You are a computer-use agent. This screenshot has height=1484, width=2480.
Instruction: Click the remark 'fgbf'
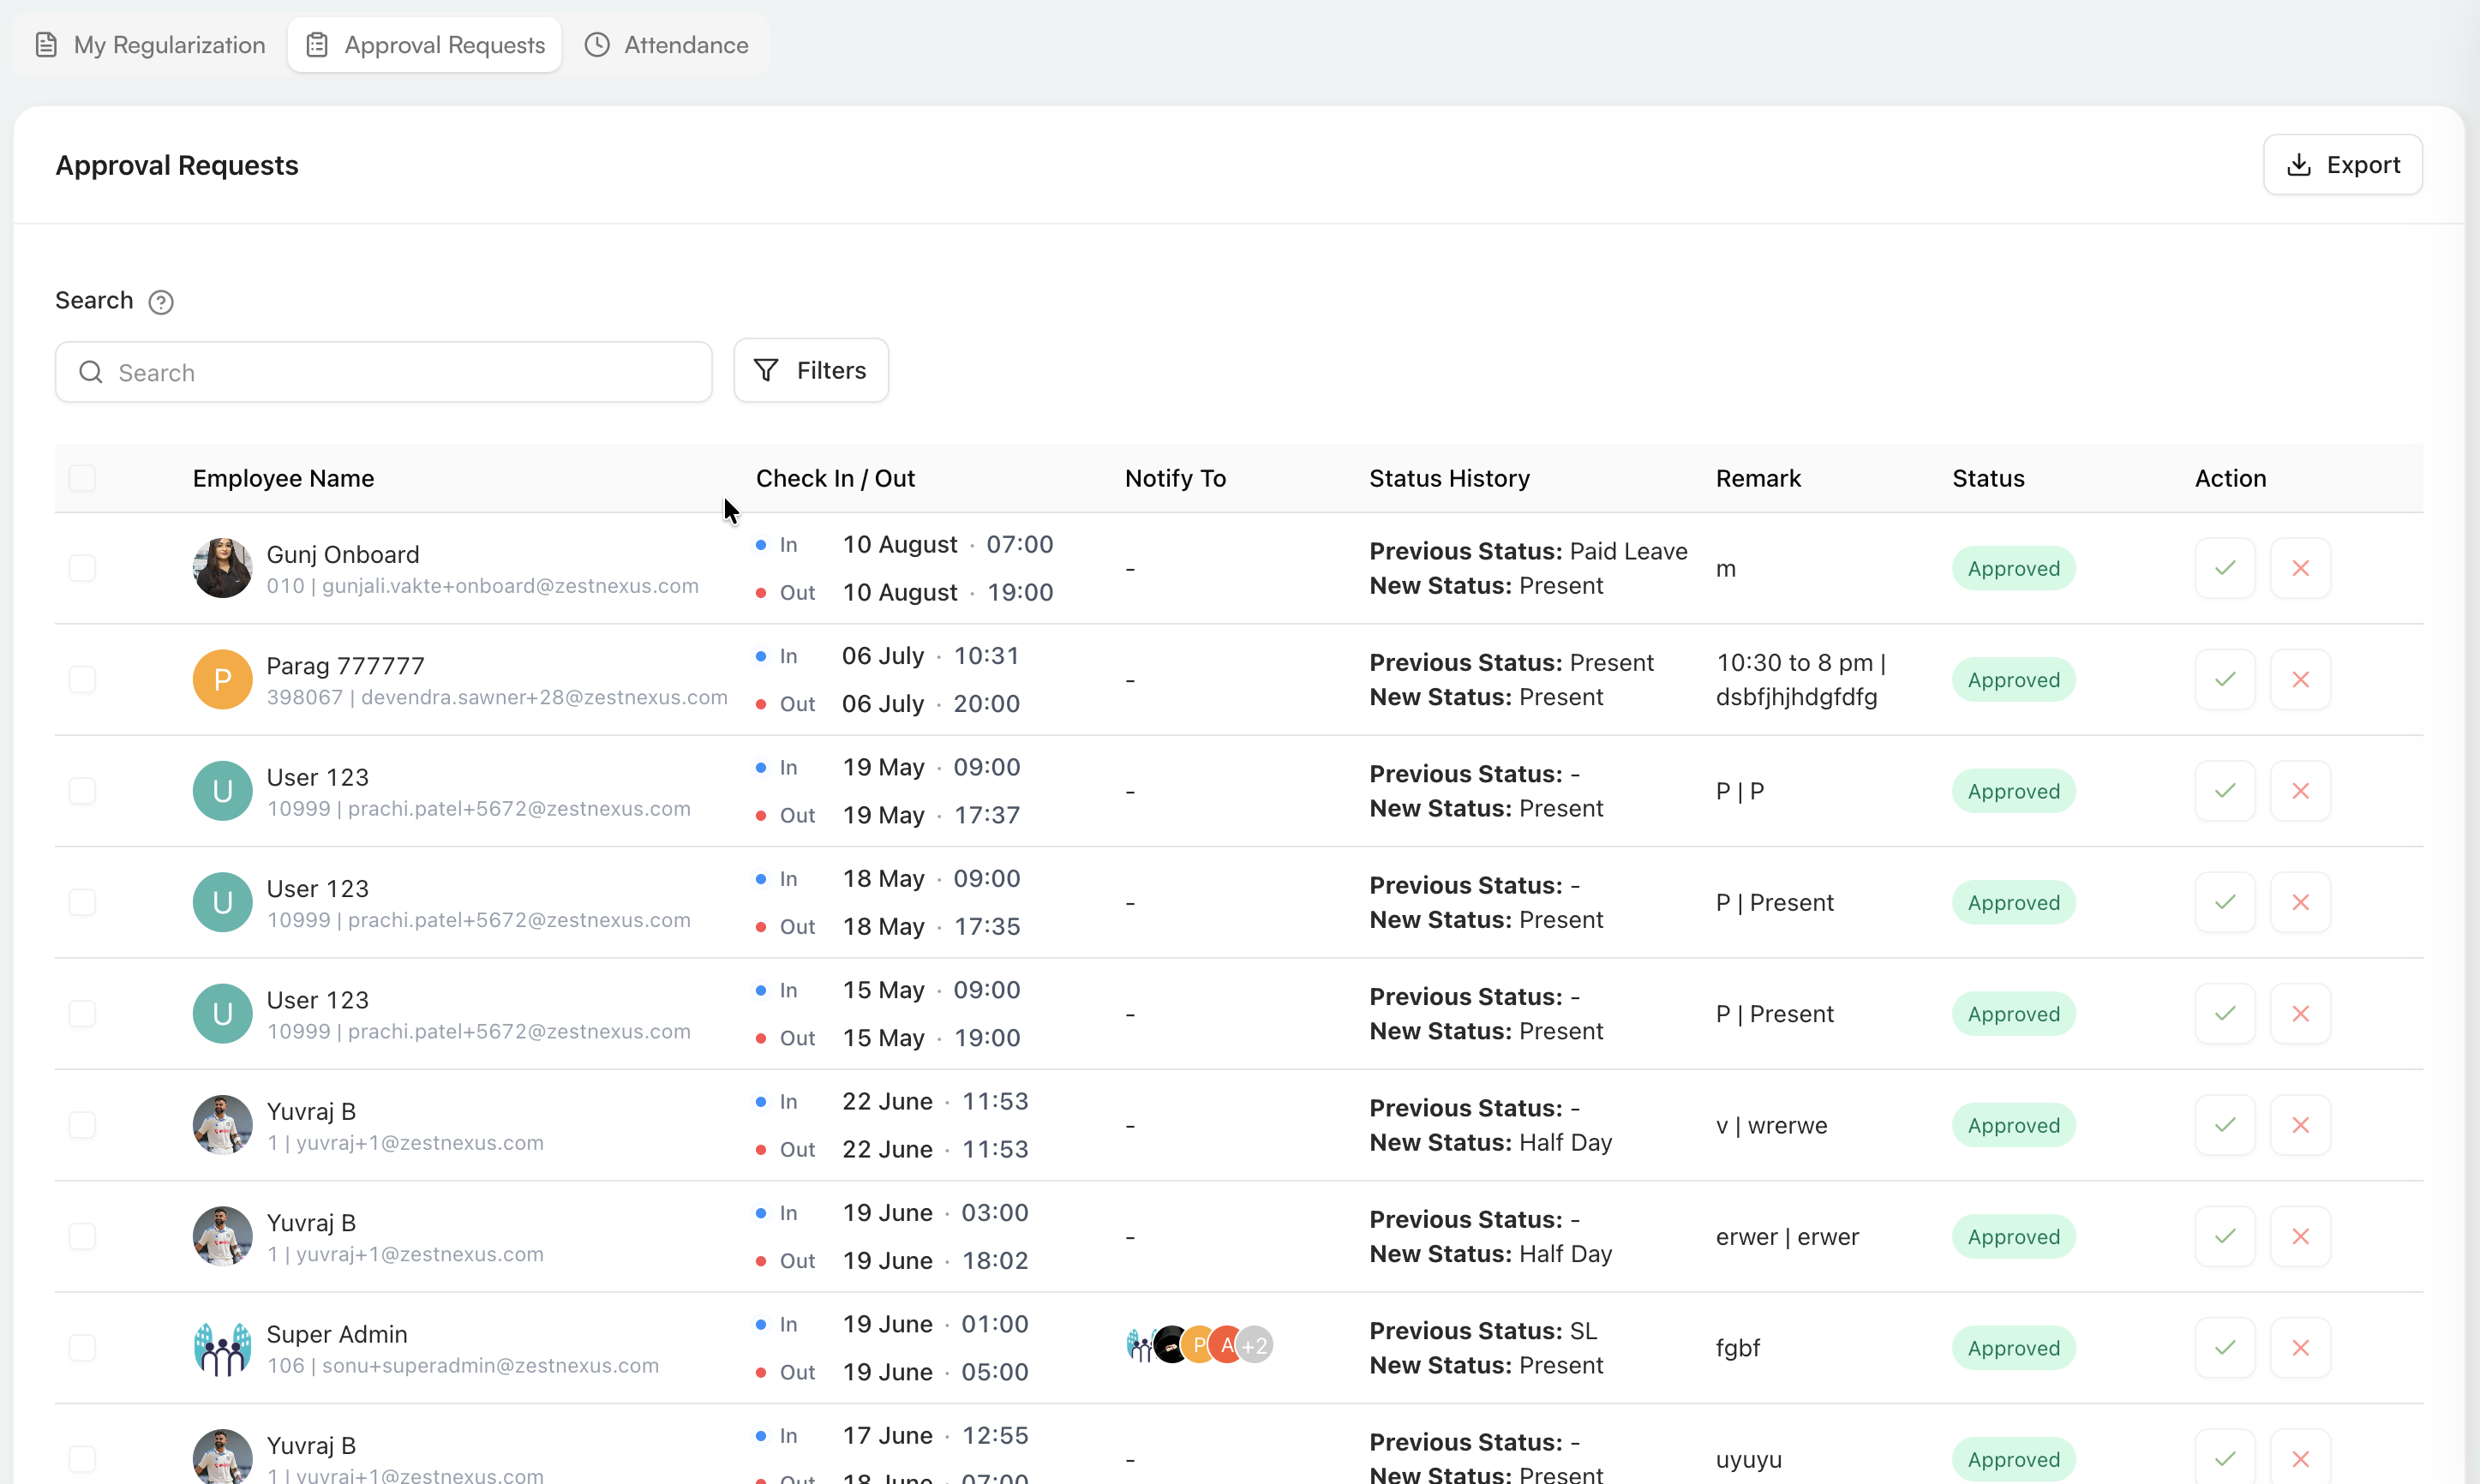click(1738, 1348)
